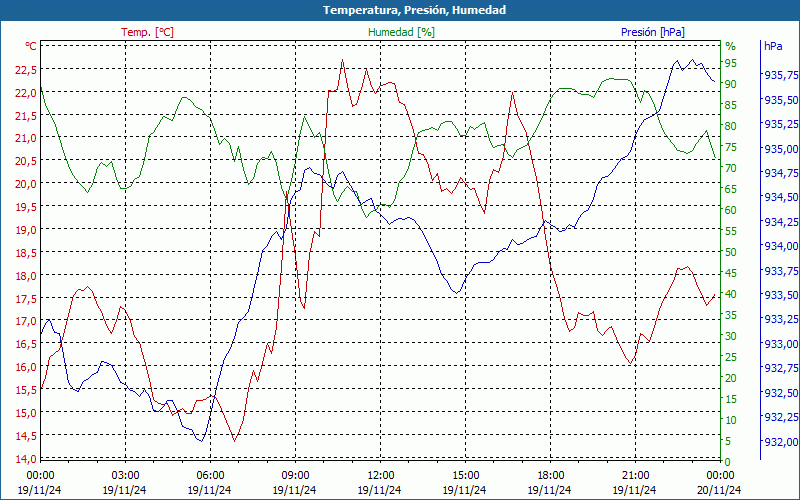Click the 16,5 red axis value
Viewport: 800px width, 500px height.
pos(26,344)
